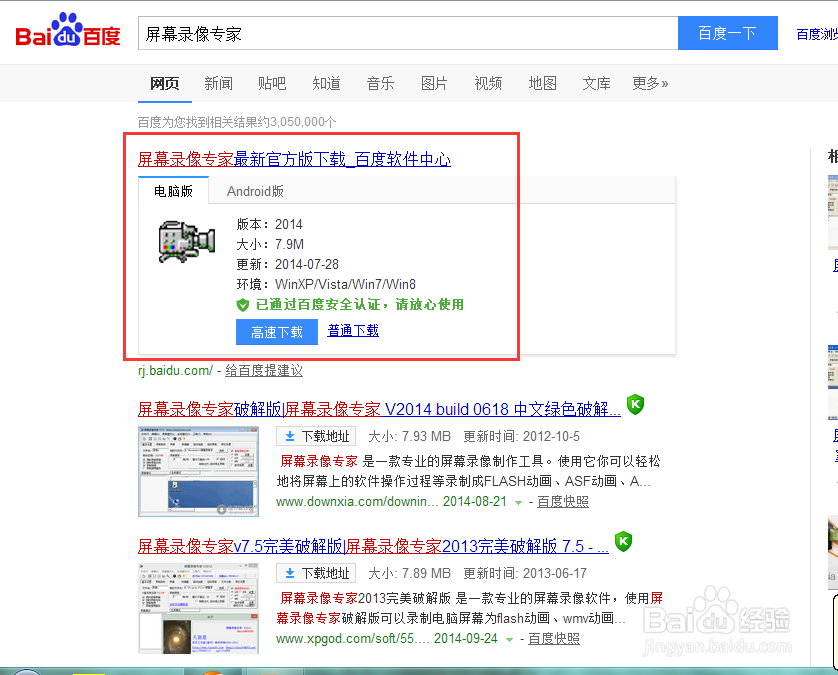Click the green security shield icon
Image resolution: width=838 pixels, height=675 pixels.
point(243,305)
